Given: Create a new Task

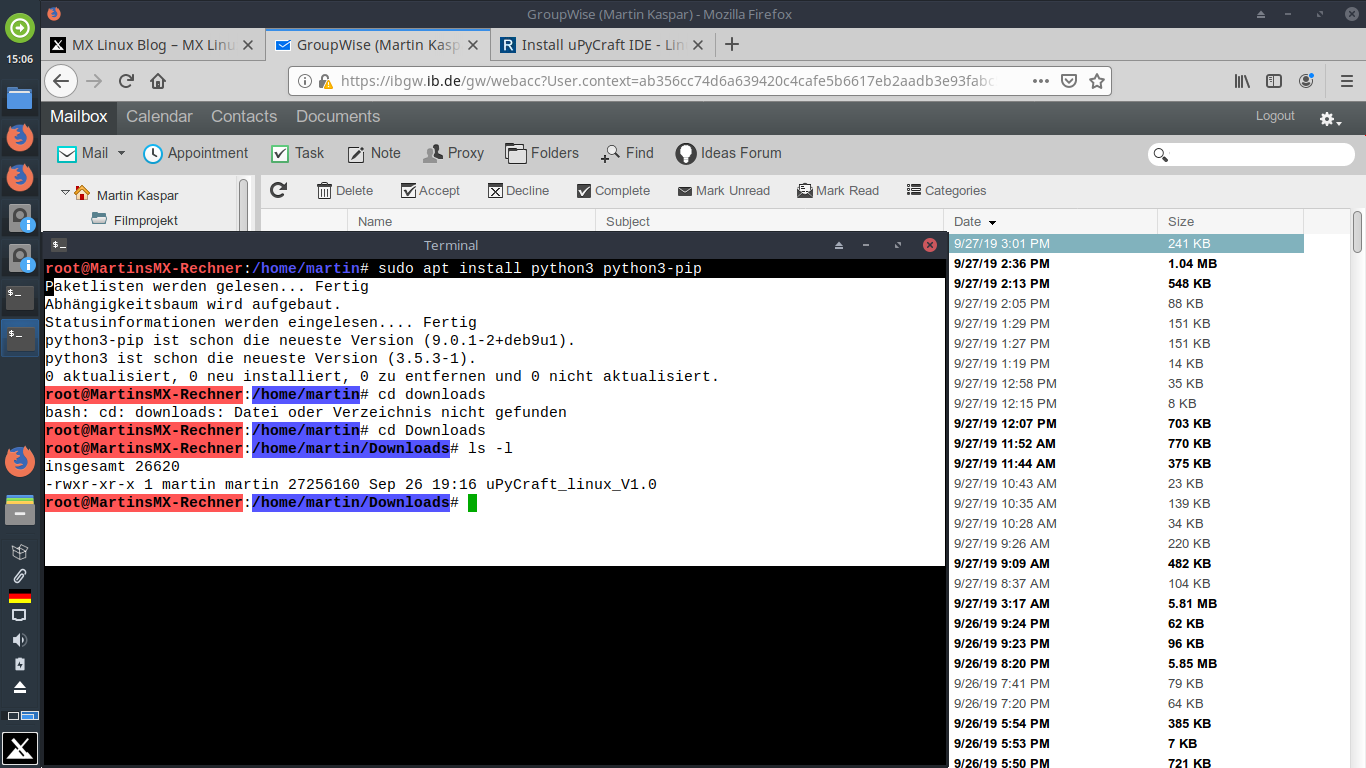Looking at the screenshot, I should click(298, 153).
